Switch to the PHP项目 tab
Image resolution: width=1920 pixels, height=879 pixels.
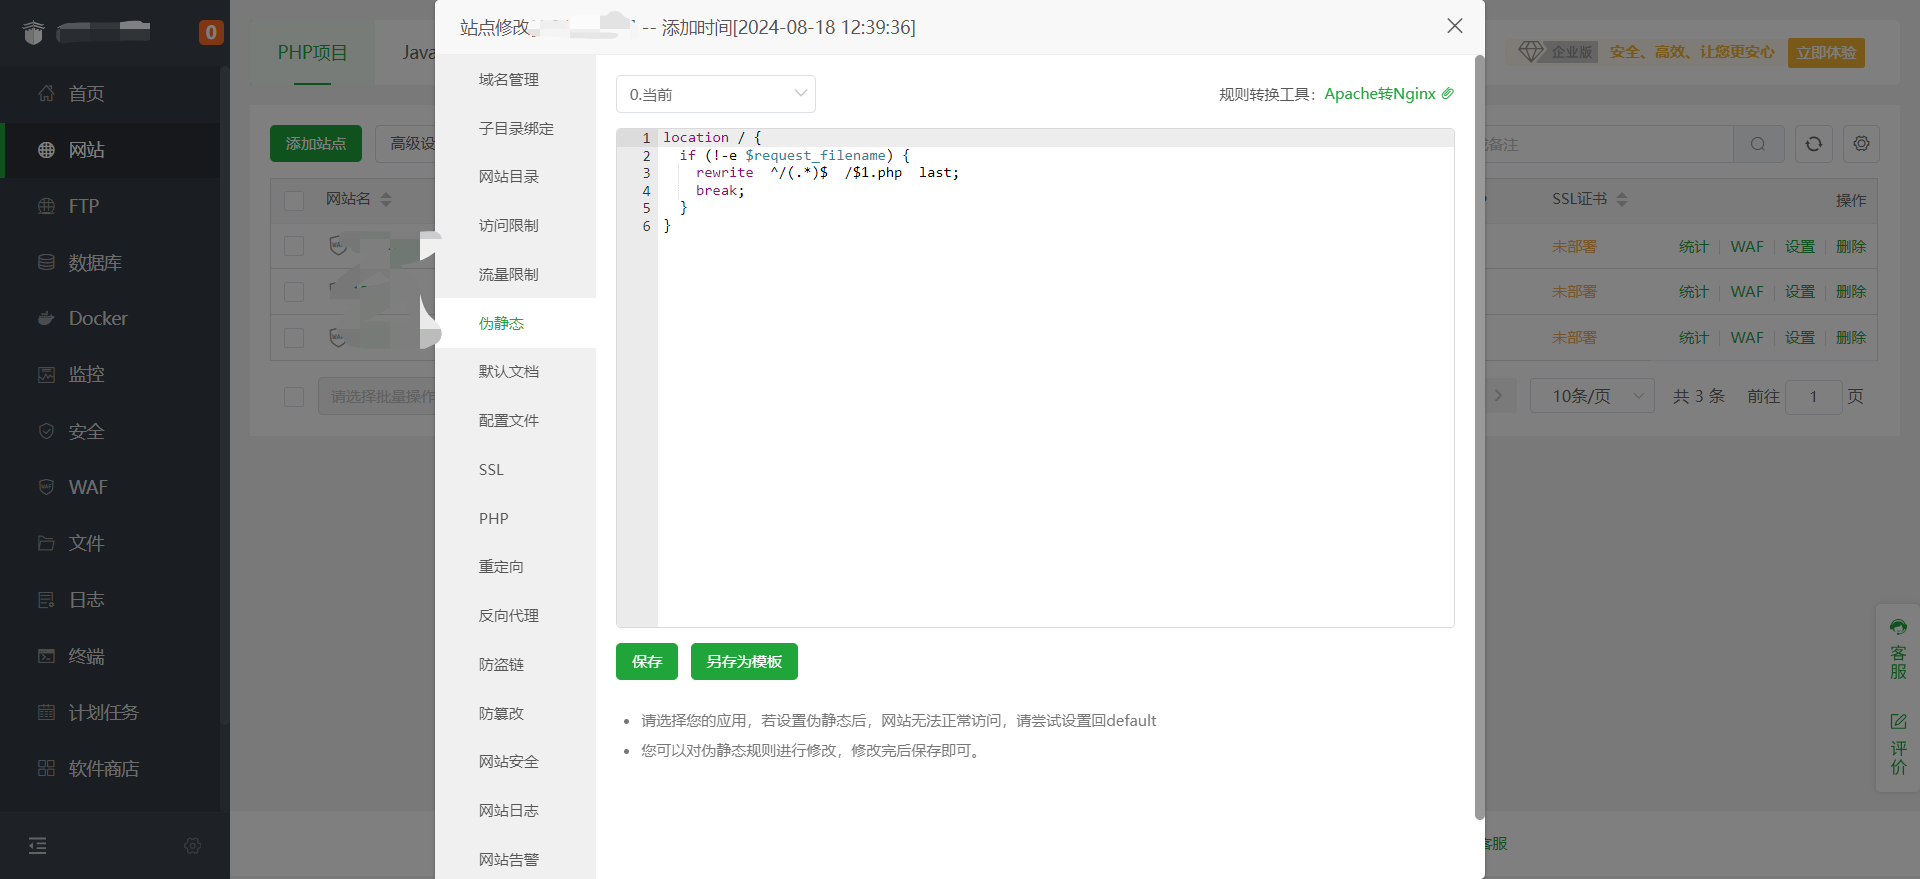coord(312,53)
